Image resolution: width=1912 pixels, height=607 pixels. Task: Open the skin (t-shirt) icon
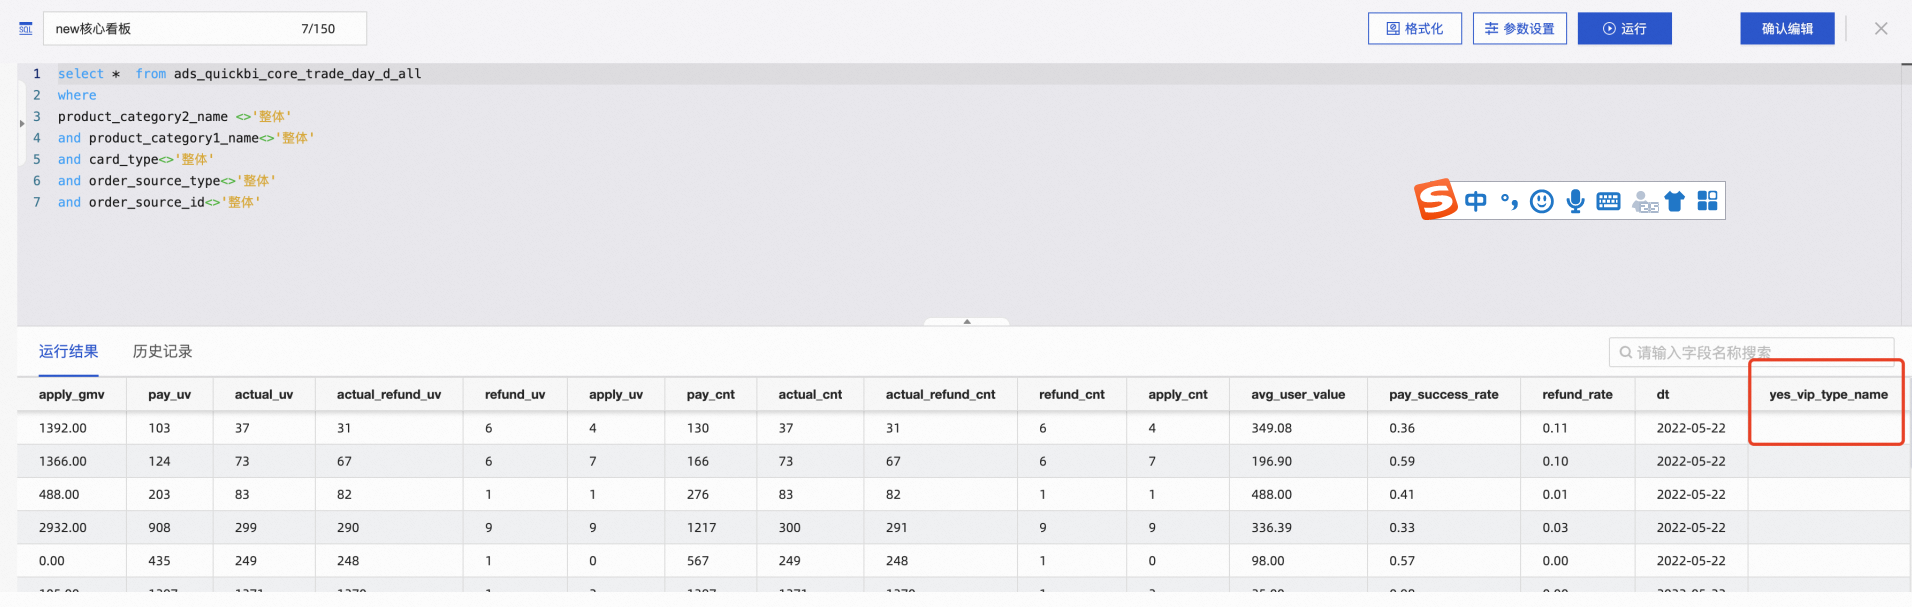point(1675,201)
